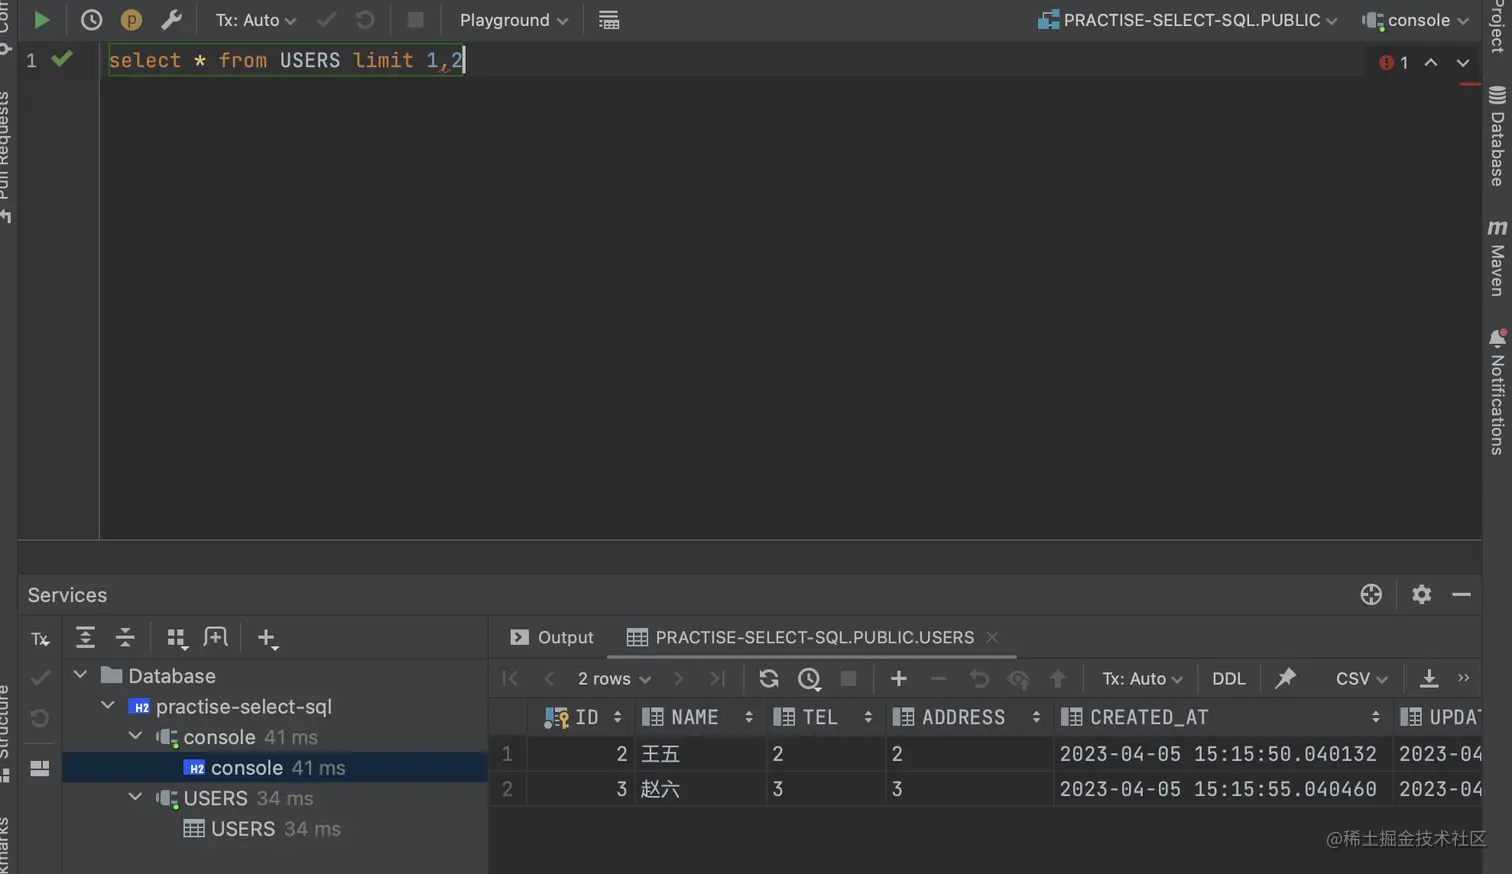The height and width of the screenshot is (874, 1512).
Task: Open the CSV export format dropdown
Action: click(x=1362, y=679)
